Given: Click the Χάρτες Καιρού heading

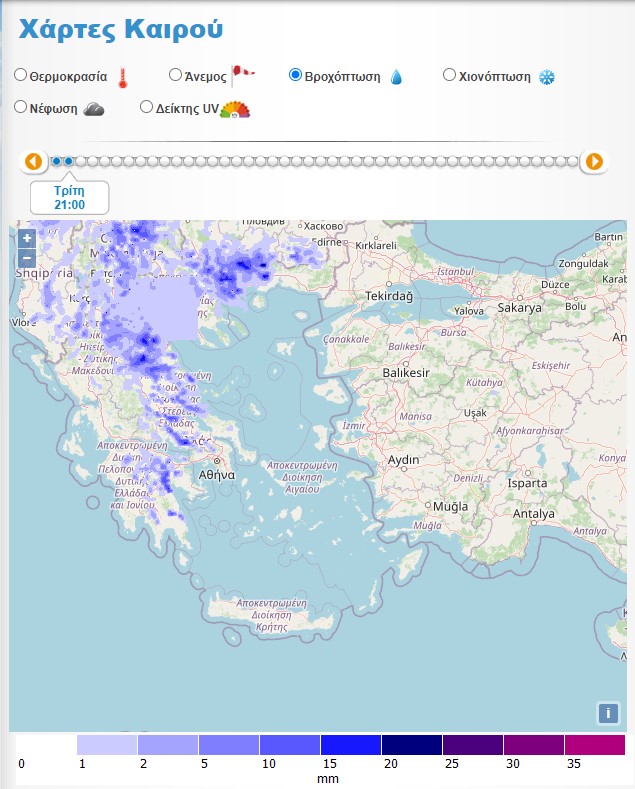Looking at the screenshot, I should coord(121,29).
